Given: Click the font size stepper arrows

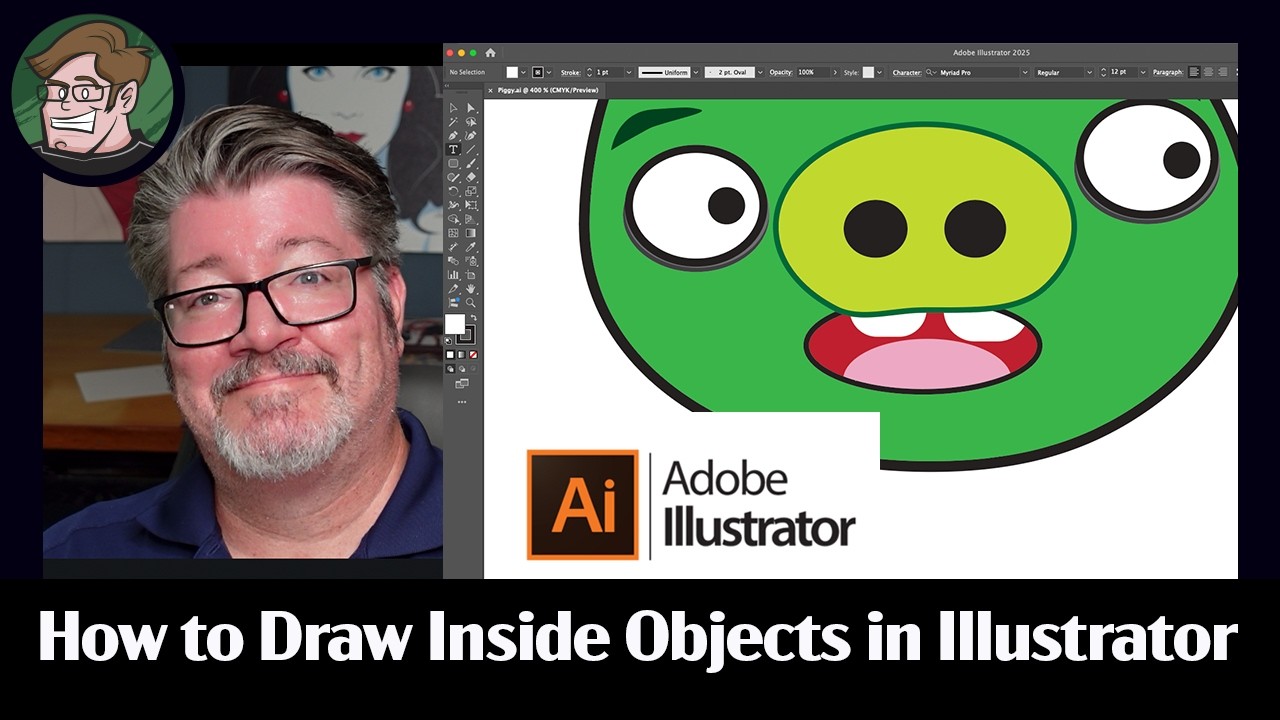Looking at the screenshot, I should 1103,72.
